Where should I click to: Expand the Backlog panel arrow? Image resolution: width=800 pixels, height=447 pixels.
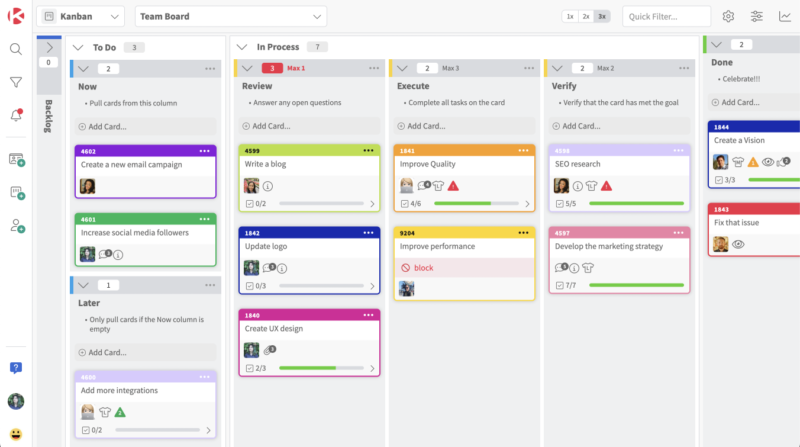point(49,47)
